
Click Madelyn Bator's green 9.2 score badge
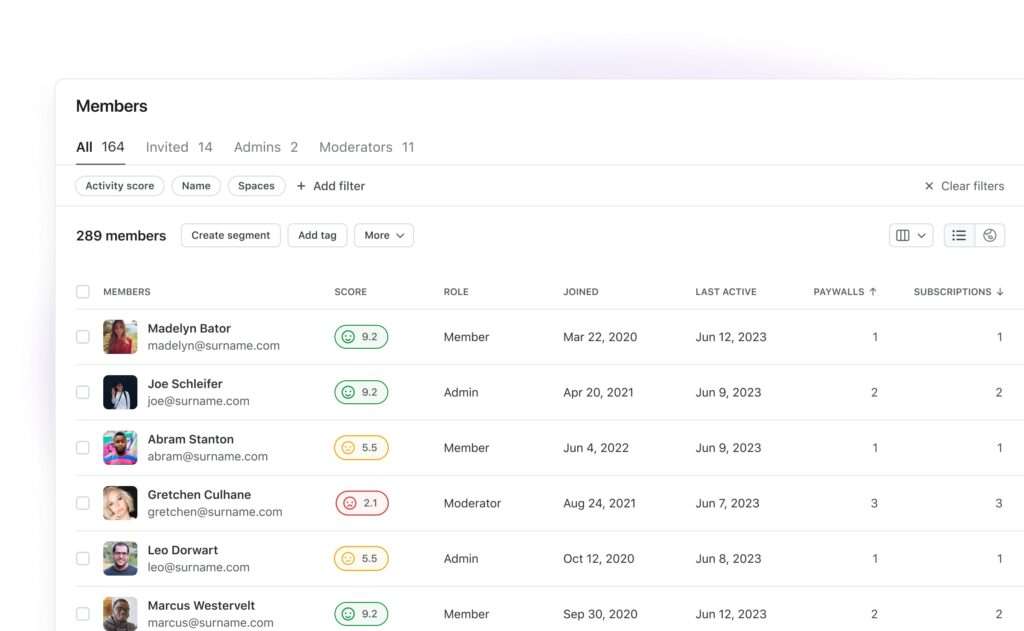(361, 337)
